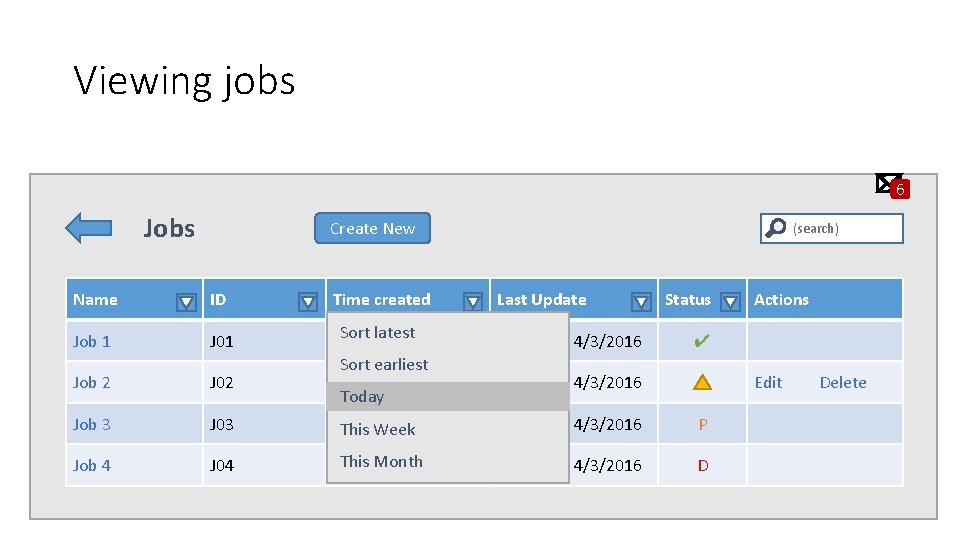Viewport: 960px width, 540px height.
Task: Click the yellow warning triangle for Job 2
Action: (703, 382)
